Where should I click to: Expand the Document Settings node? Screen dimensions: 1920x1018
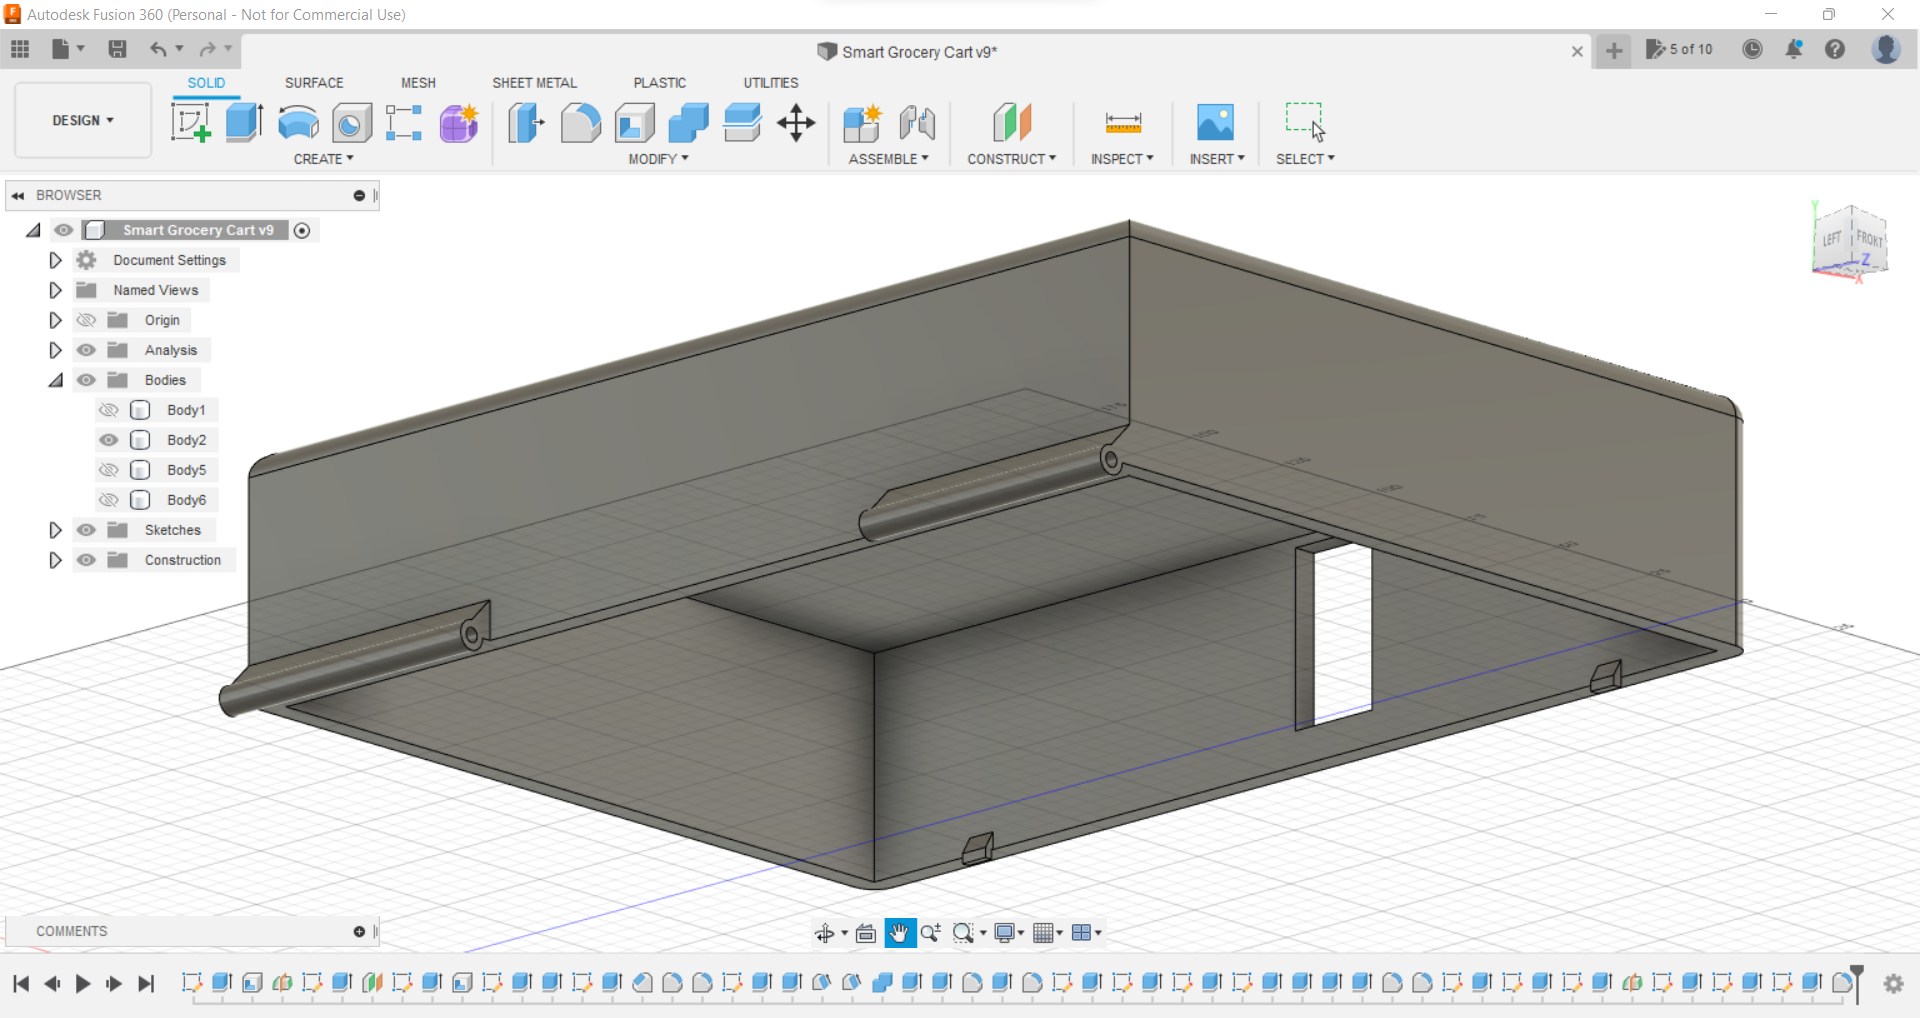click(x=55, y=260)
